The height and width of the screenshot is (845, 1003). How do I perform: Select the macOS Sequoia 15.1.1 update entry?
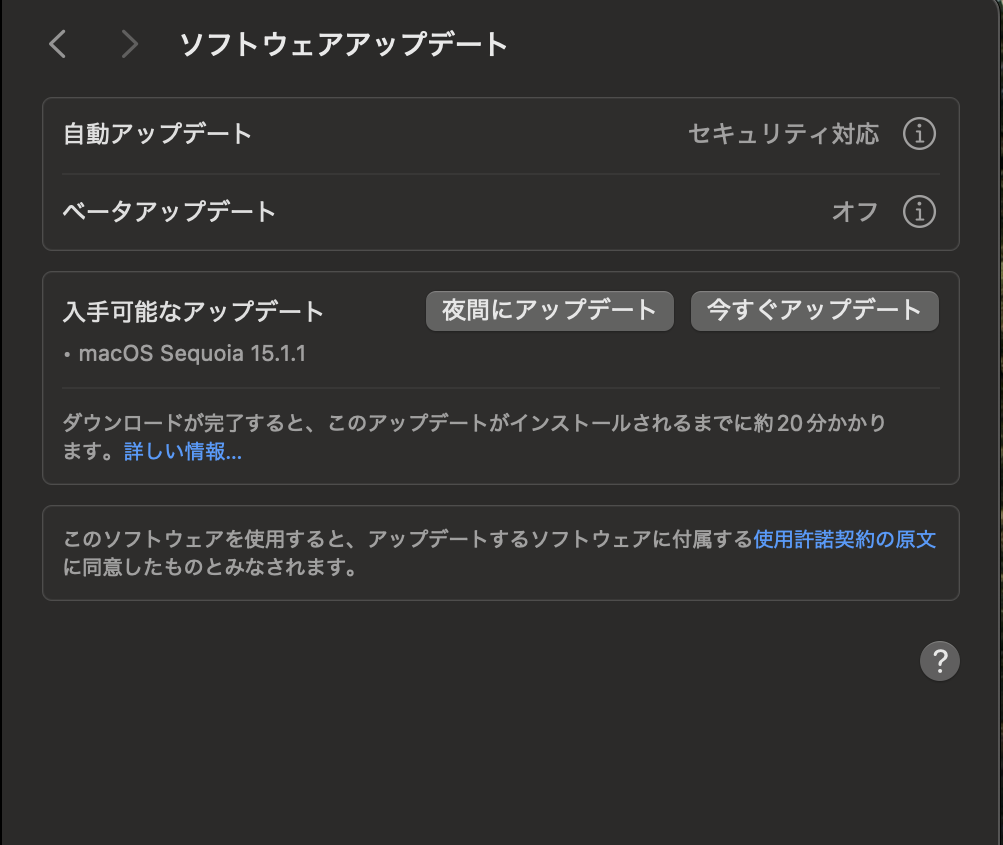pyautogui.click(x=192, y=354)
